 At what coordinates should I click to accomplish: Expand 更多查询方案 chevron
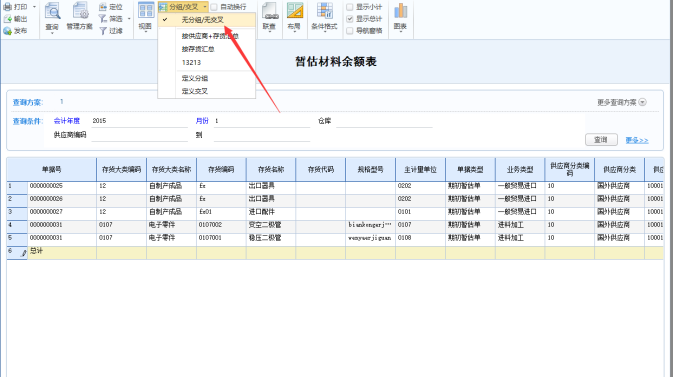[643, 102]
